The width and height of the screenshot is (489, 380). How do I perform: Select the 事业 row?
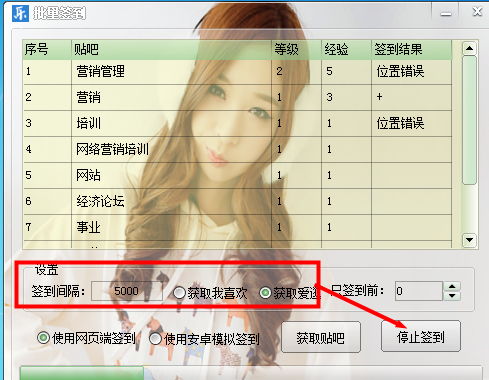[x=237, y=227]
